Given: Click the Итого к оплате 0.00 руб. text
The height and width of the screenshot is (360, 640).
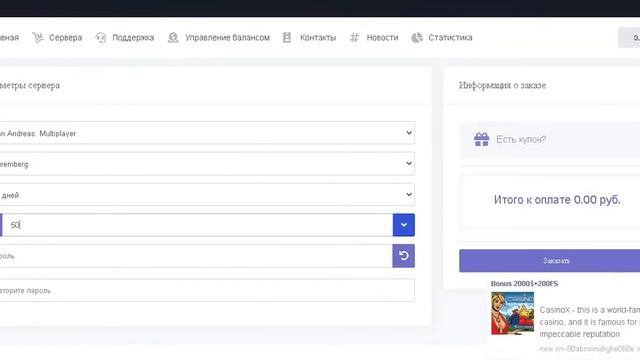Looking at the screenshot, I should tap(557, 200).
